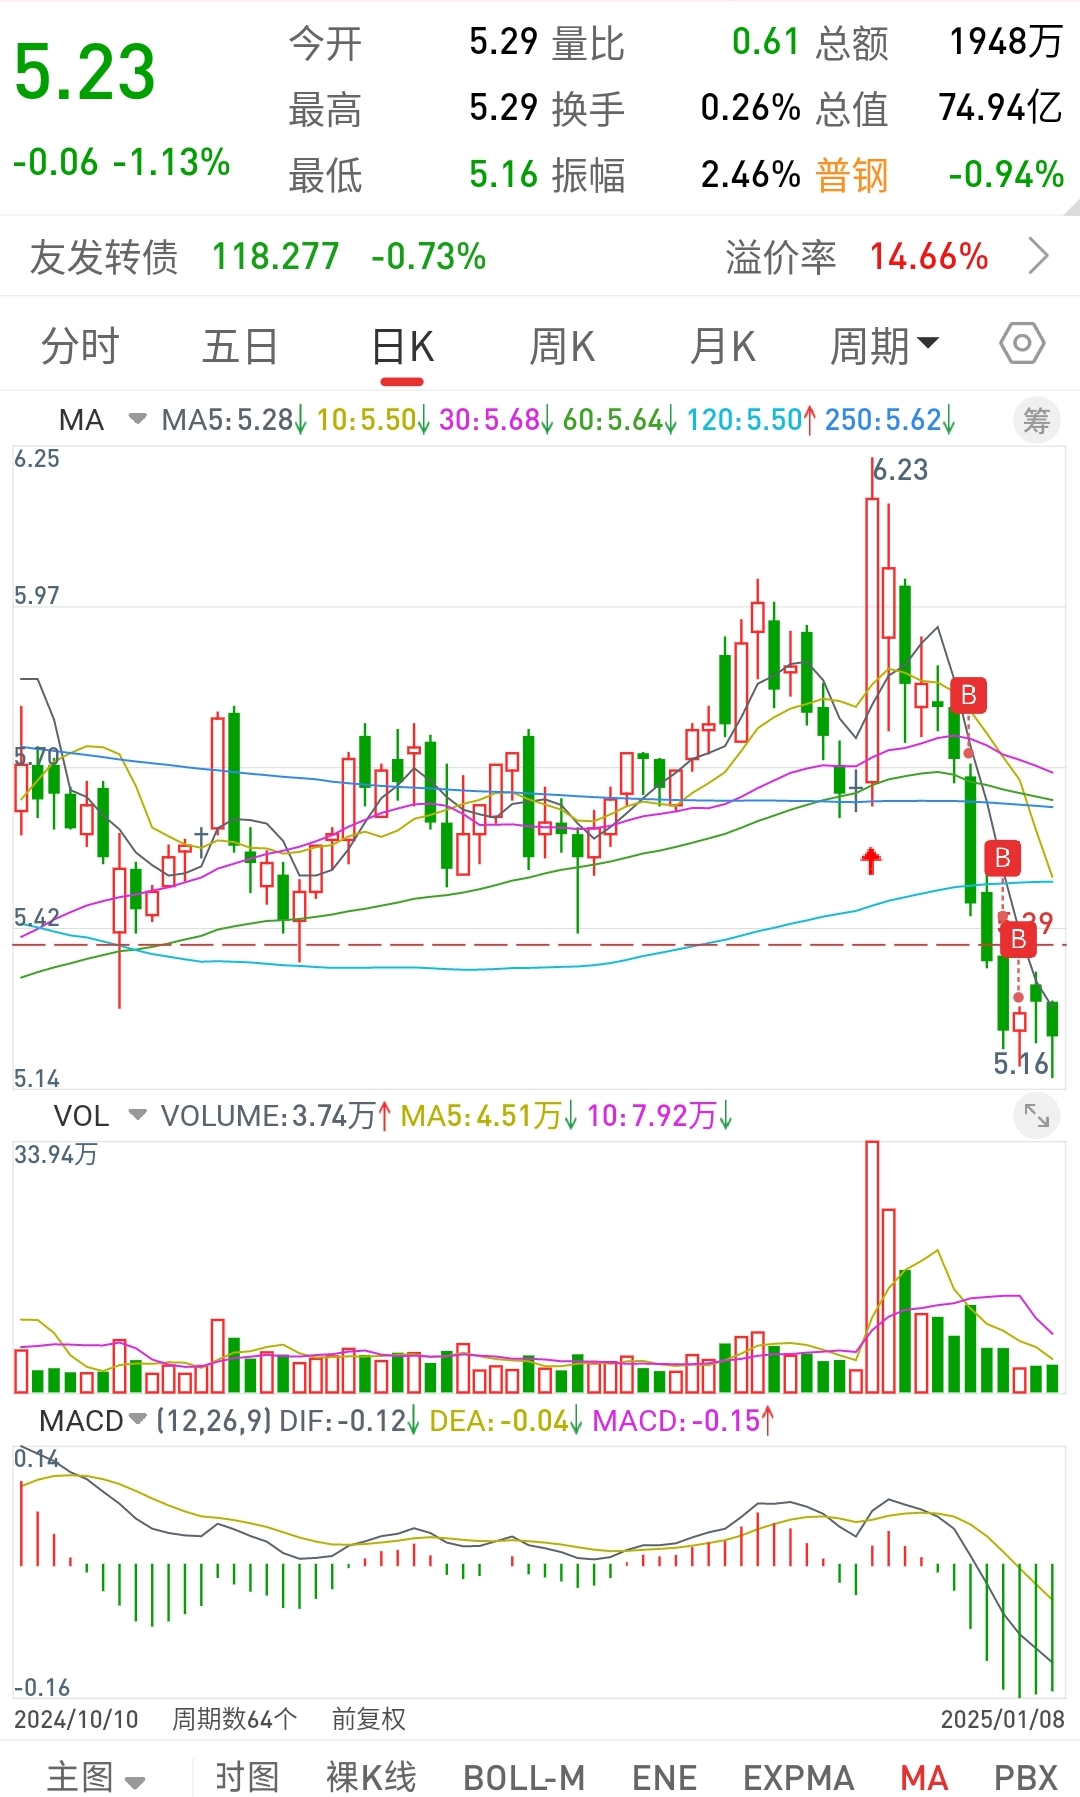This screenshot has width=1080, height=1797.
Task: Tap the DEA:-0.04 value
Action: 506,1420
